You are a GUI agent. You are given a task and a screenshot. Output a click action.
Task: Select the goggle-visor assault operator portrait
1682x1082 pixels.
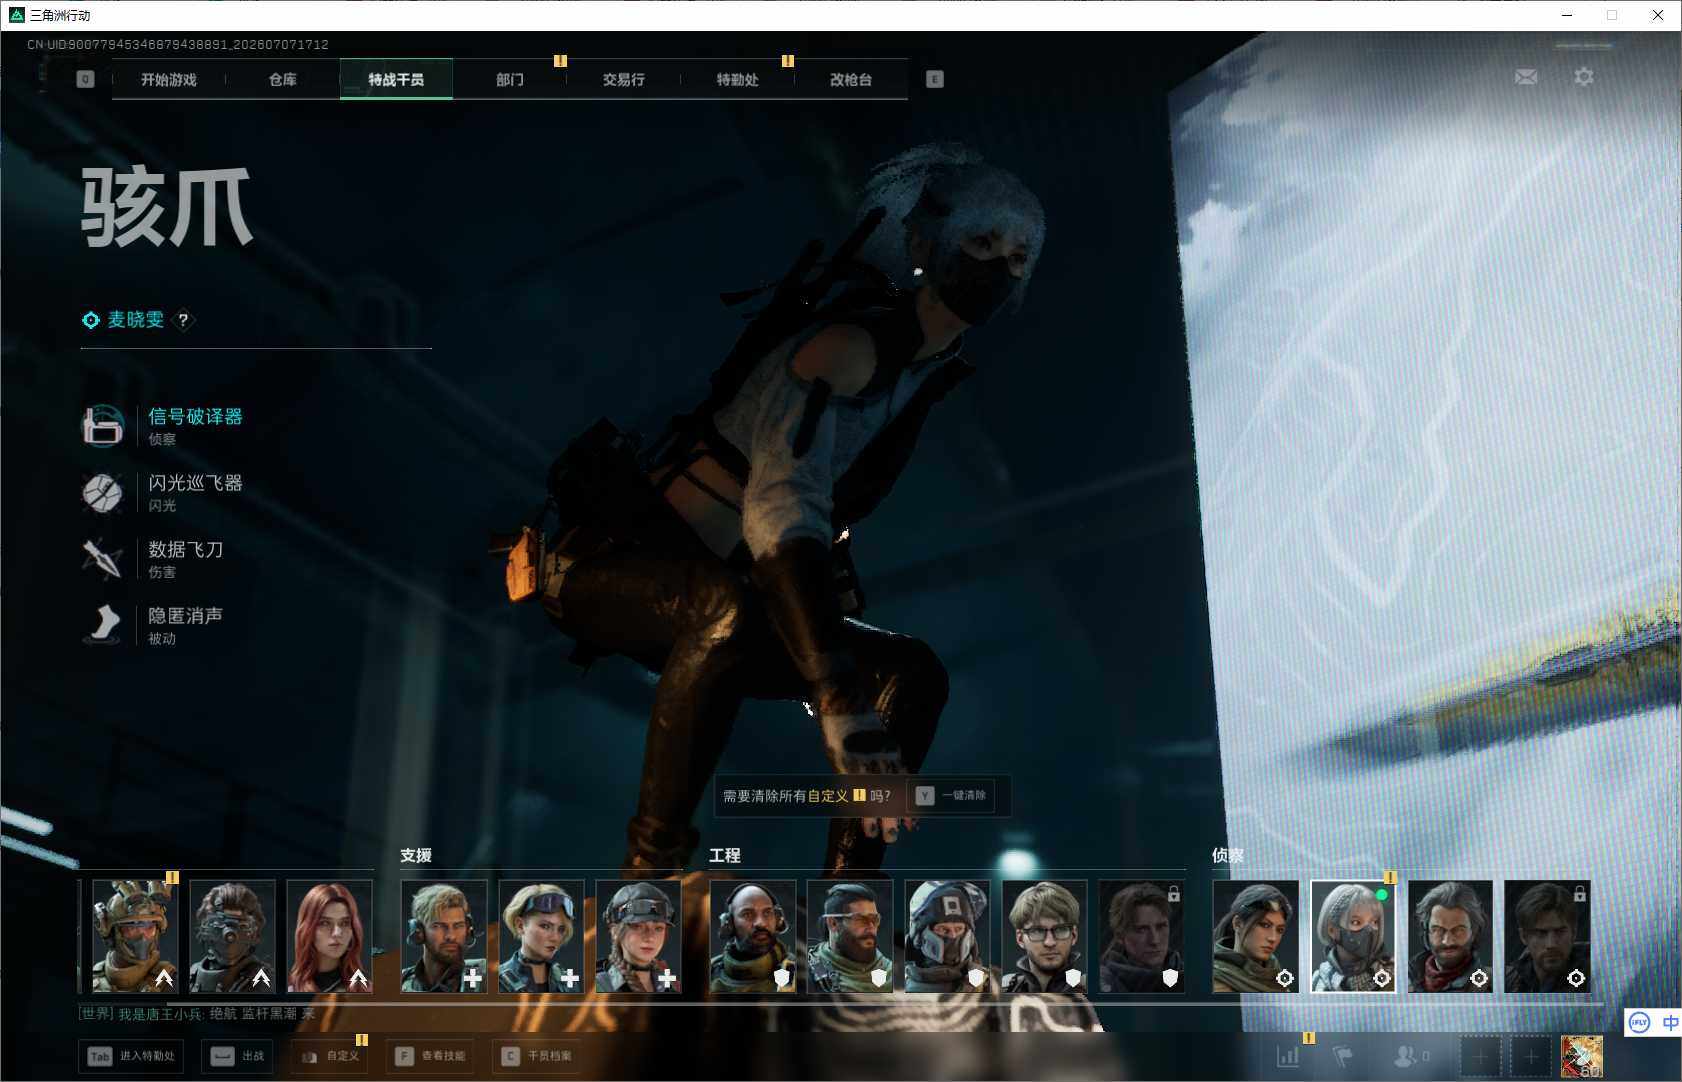[x=232, y=936]
